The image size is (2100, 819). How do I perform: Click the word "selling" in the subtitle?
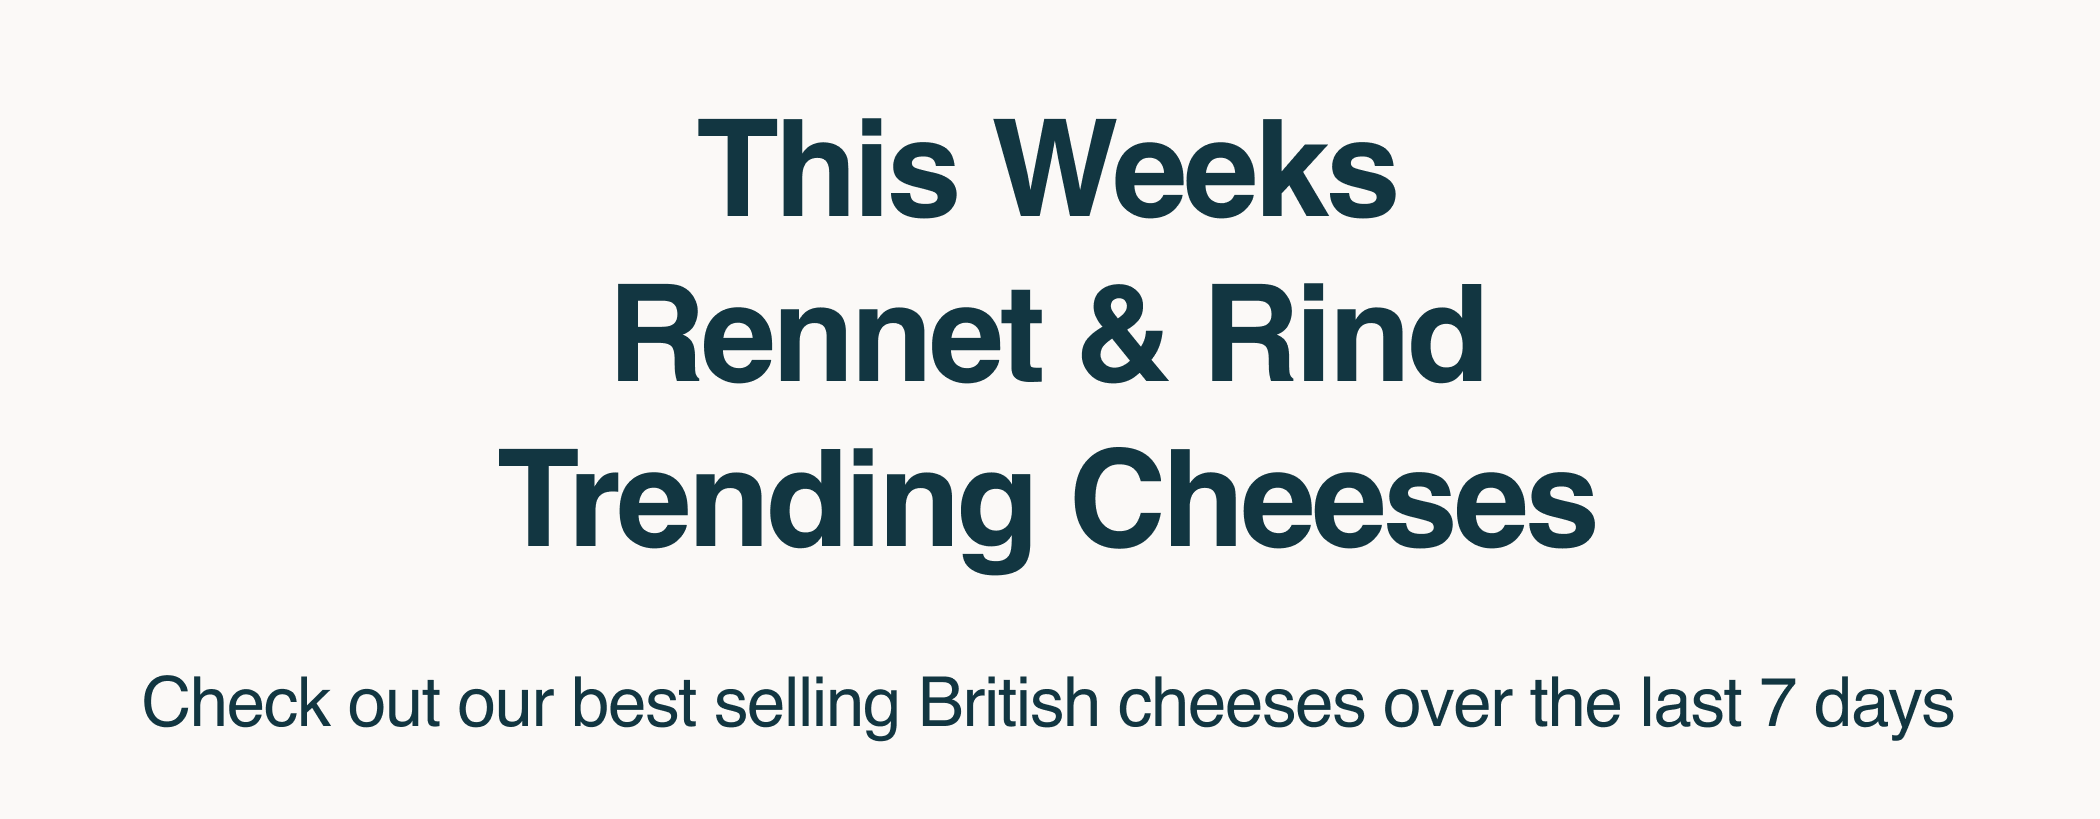pos(807,706)
